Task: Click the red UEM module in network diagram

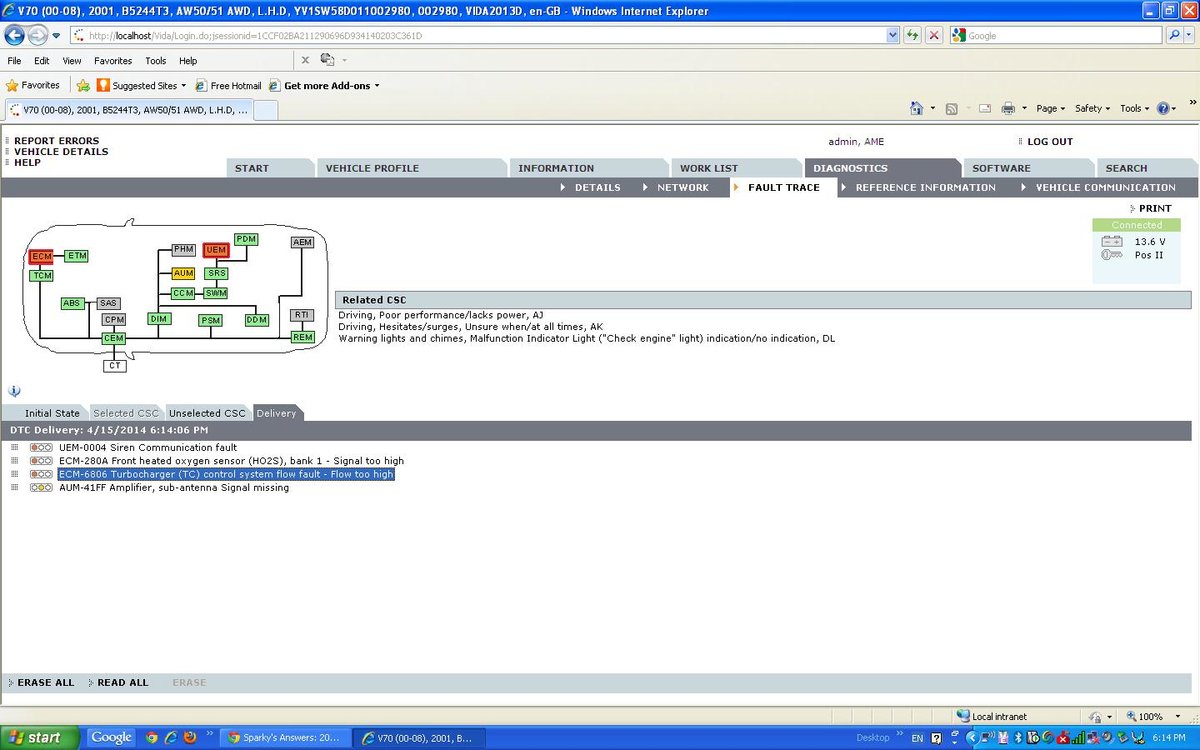Action: pyautogui.click(x=216, y=249)
